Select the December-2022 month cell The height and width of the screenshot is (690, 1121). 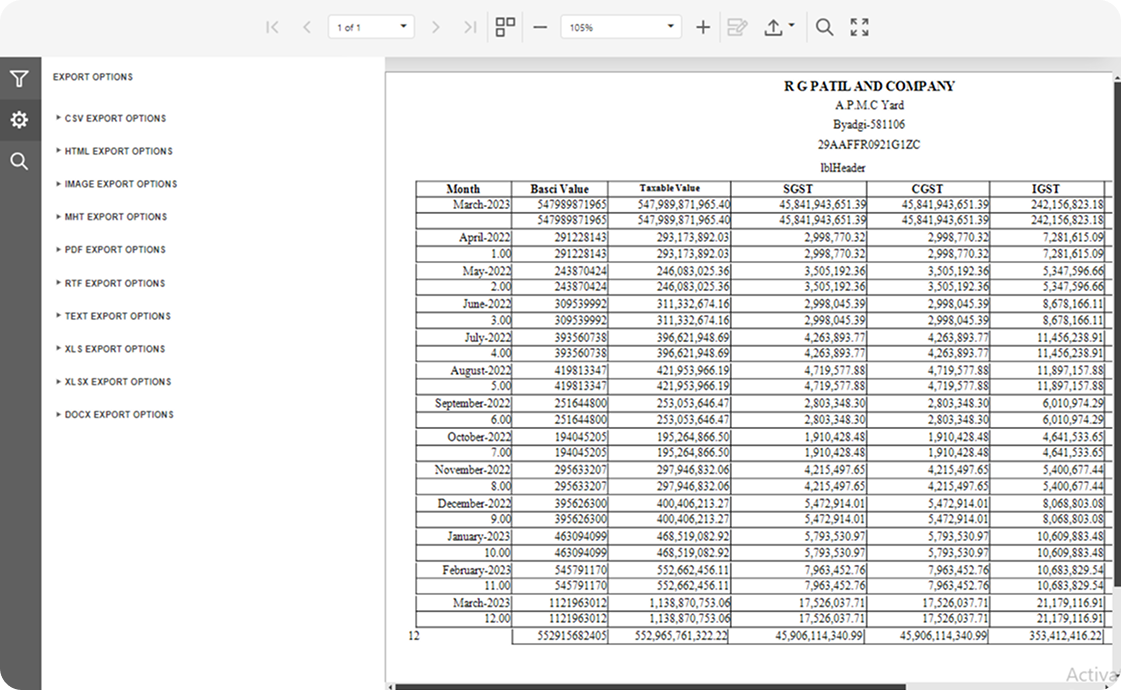click(464, 503)
